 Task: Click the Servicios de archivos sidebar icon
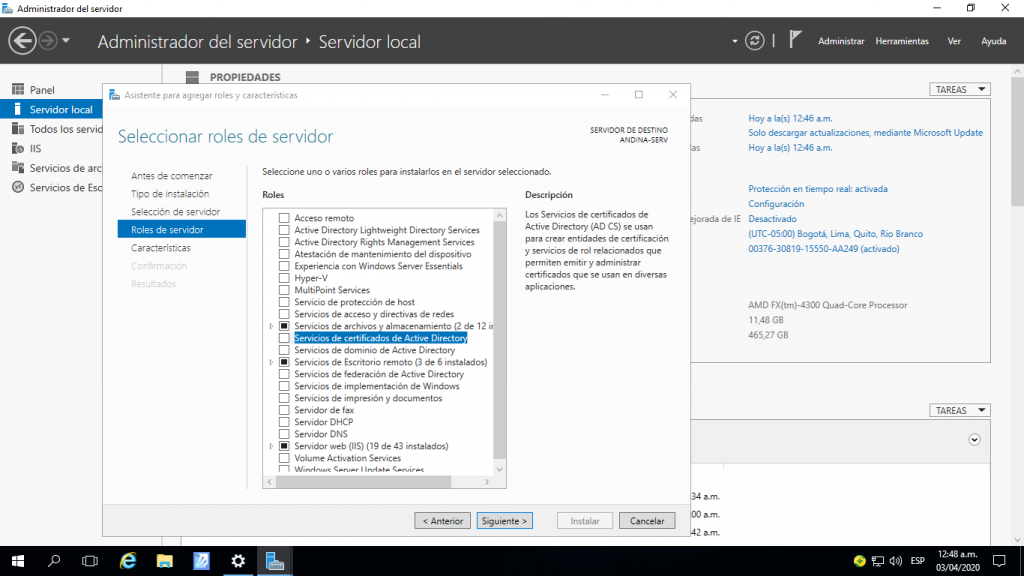tap(18, 168)
